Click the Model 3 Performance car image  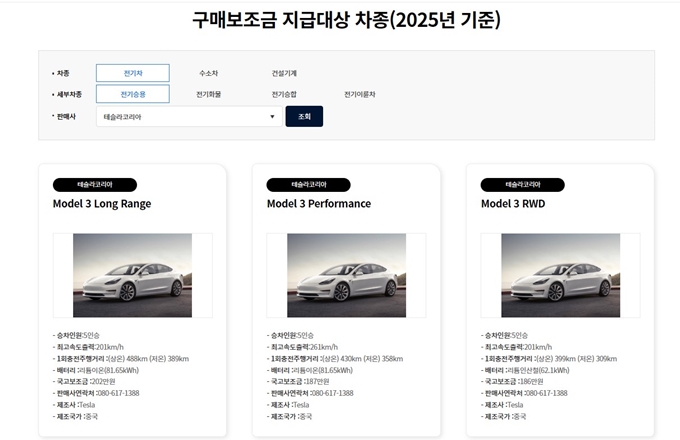(x=347, y=275)
